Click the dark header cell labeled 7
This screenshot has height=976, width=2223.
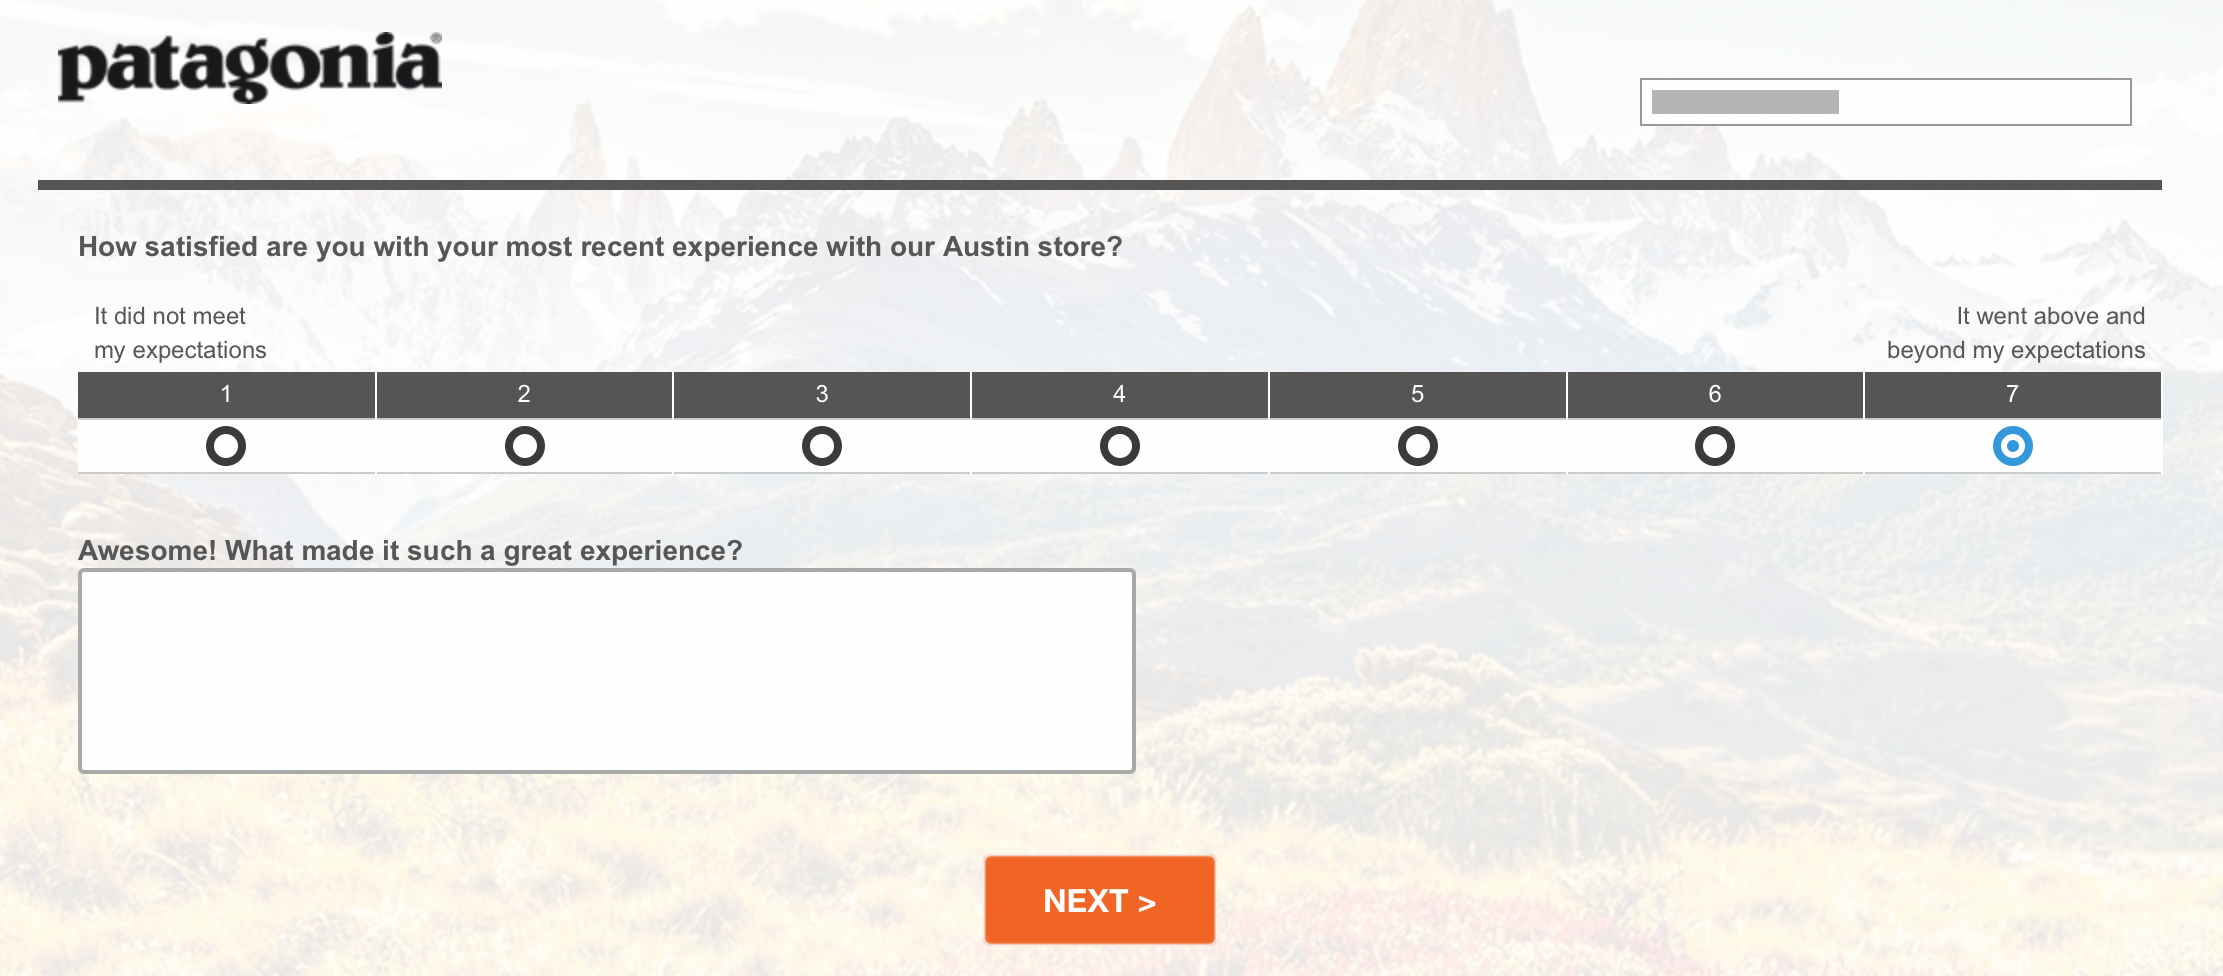point(2012,394)
